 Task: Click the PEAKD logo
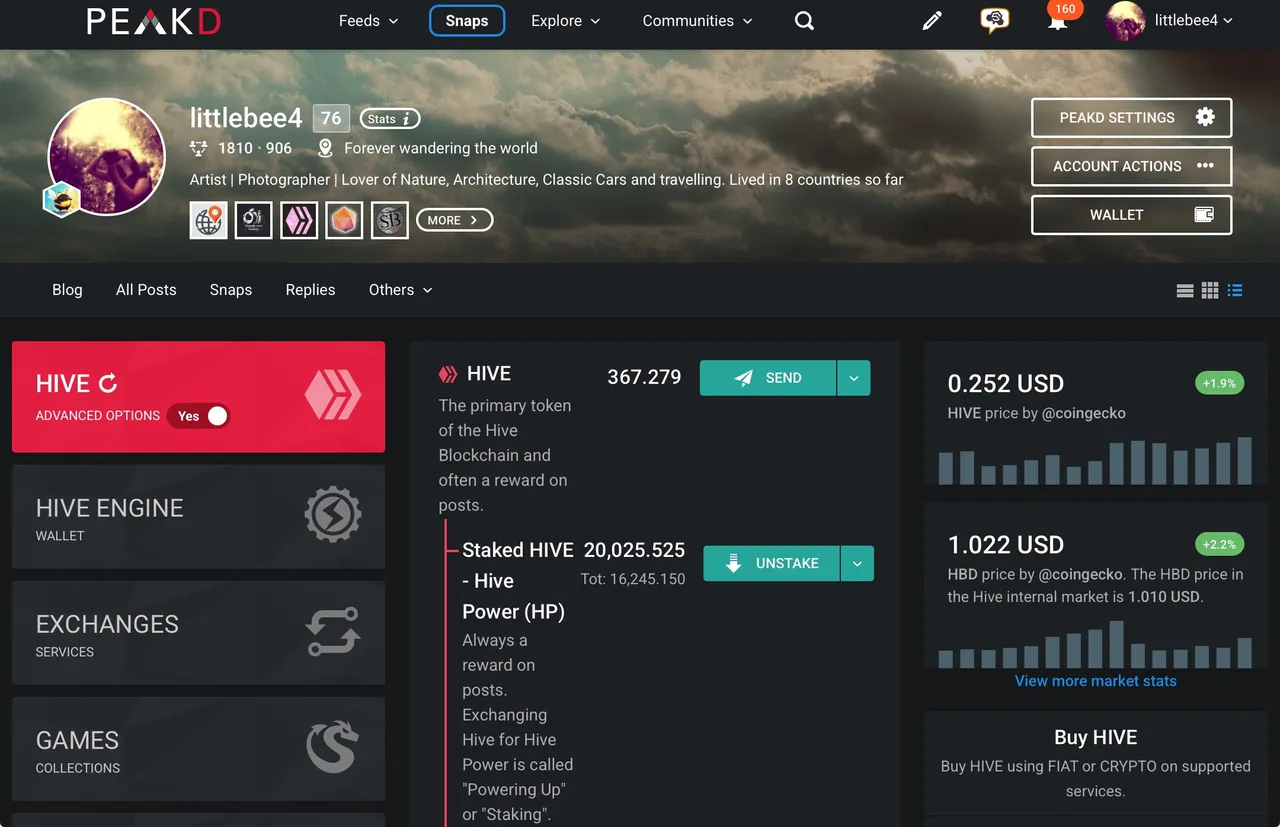[154, 21]
